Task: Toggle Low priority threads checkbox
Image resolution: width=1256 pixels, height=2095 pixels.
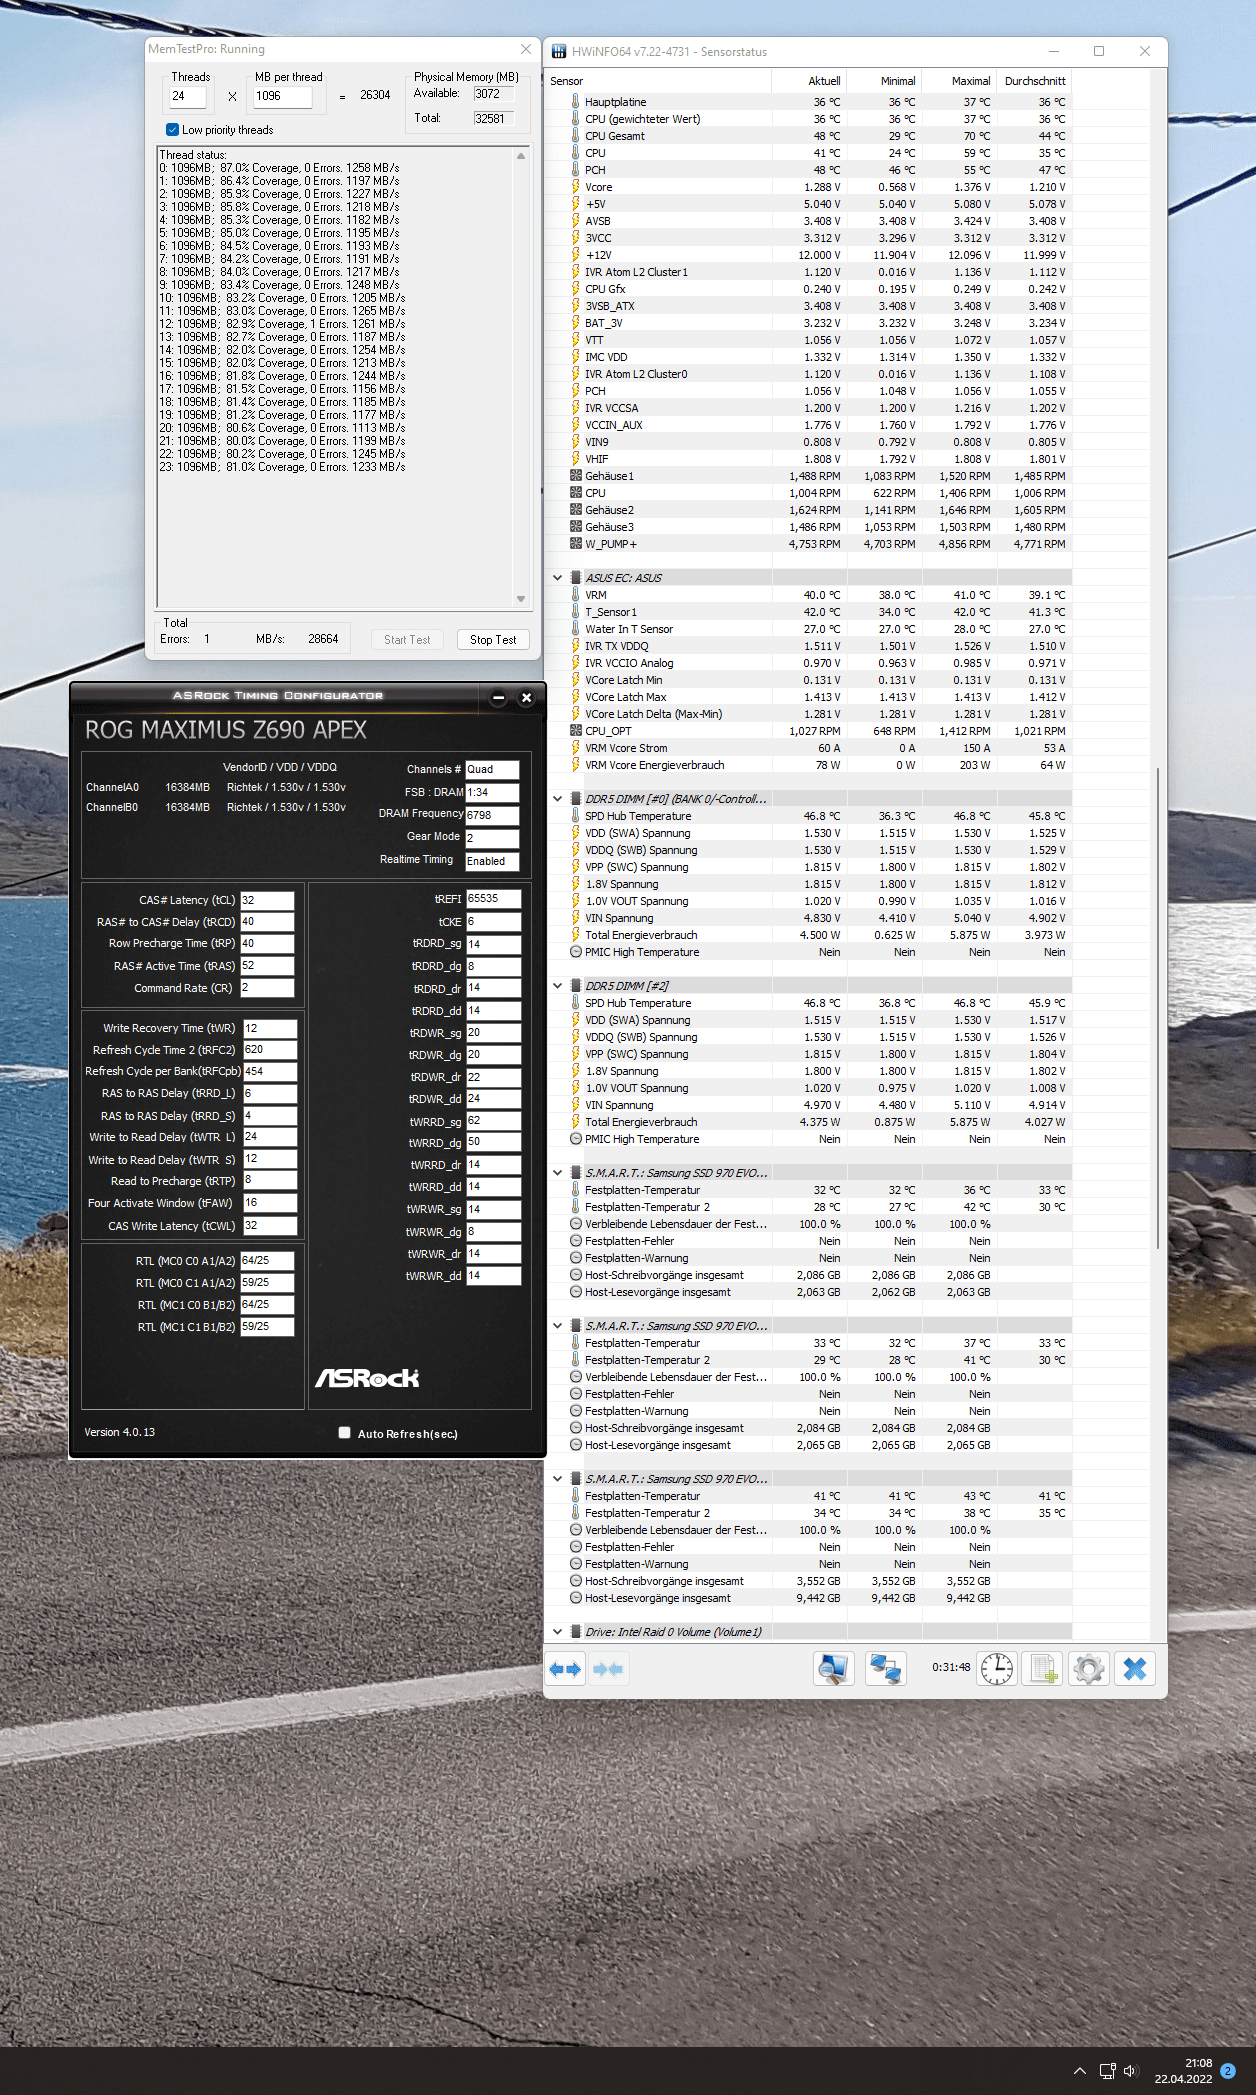Action: pyautogui.click(x=172, y=130)
